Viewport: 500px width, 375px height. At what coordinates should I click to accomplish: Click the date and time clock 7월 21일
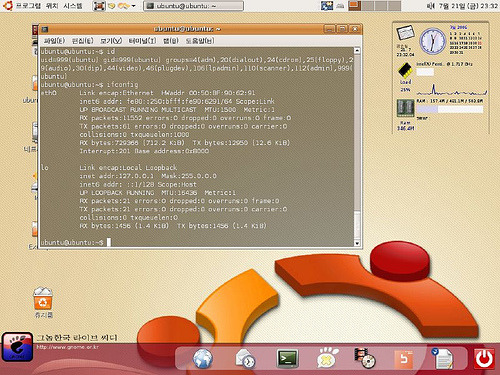pos(468,6)
